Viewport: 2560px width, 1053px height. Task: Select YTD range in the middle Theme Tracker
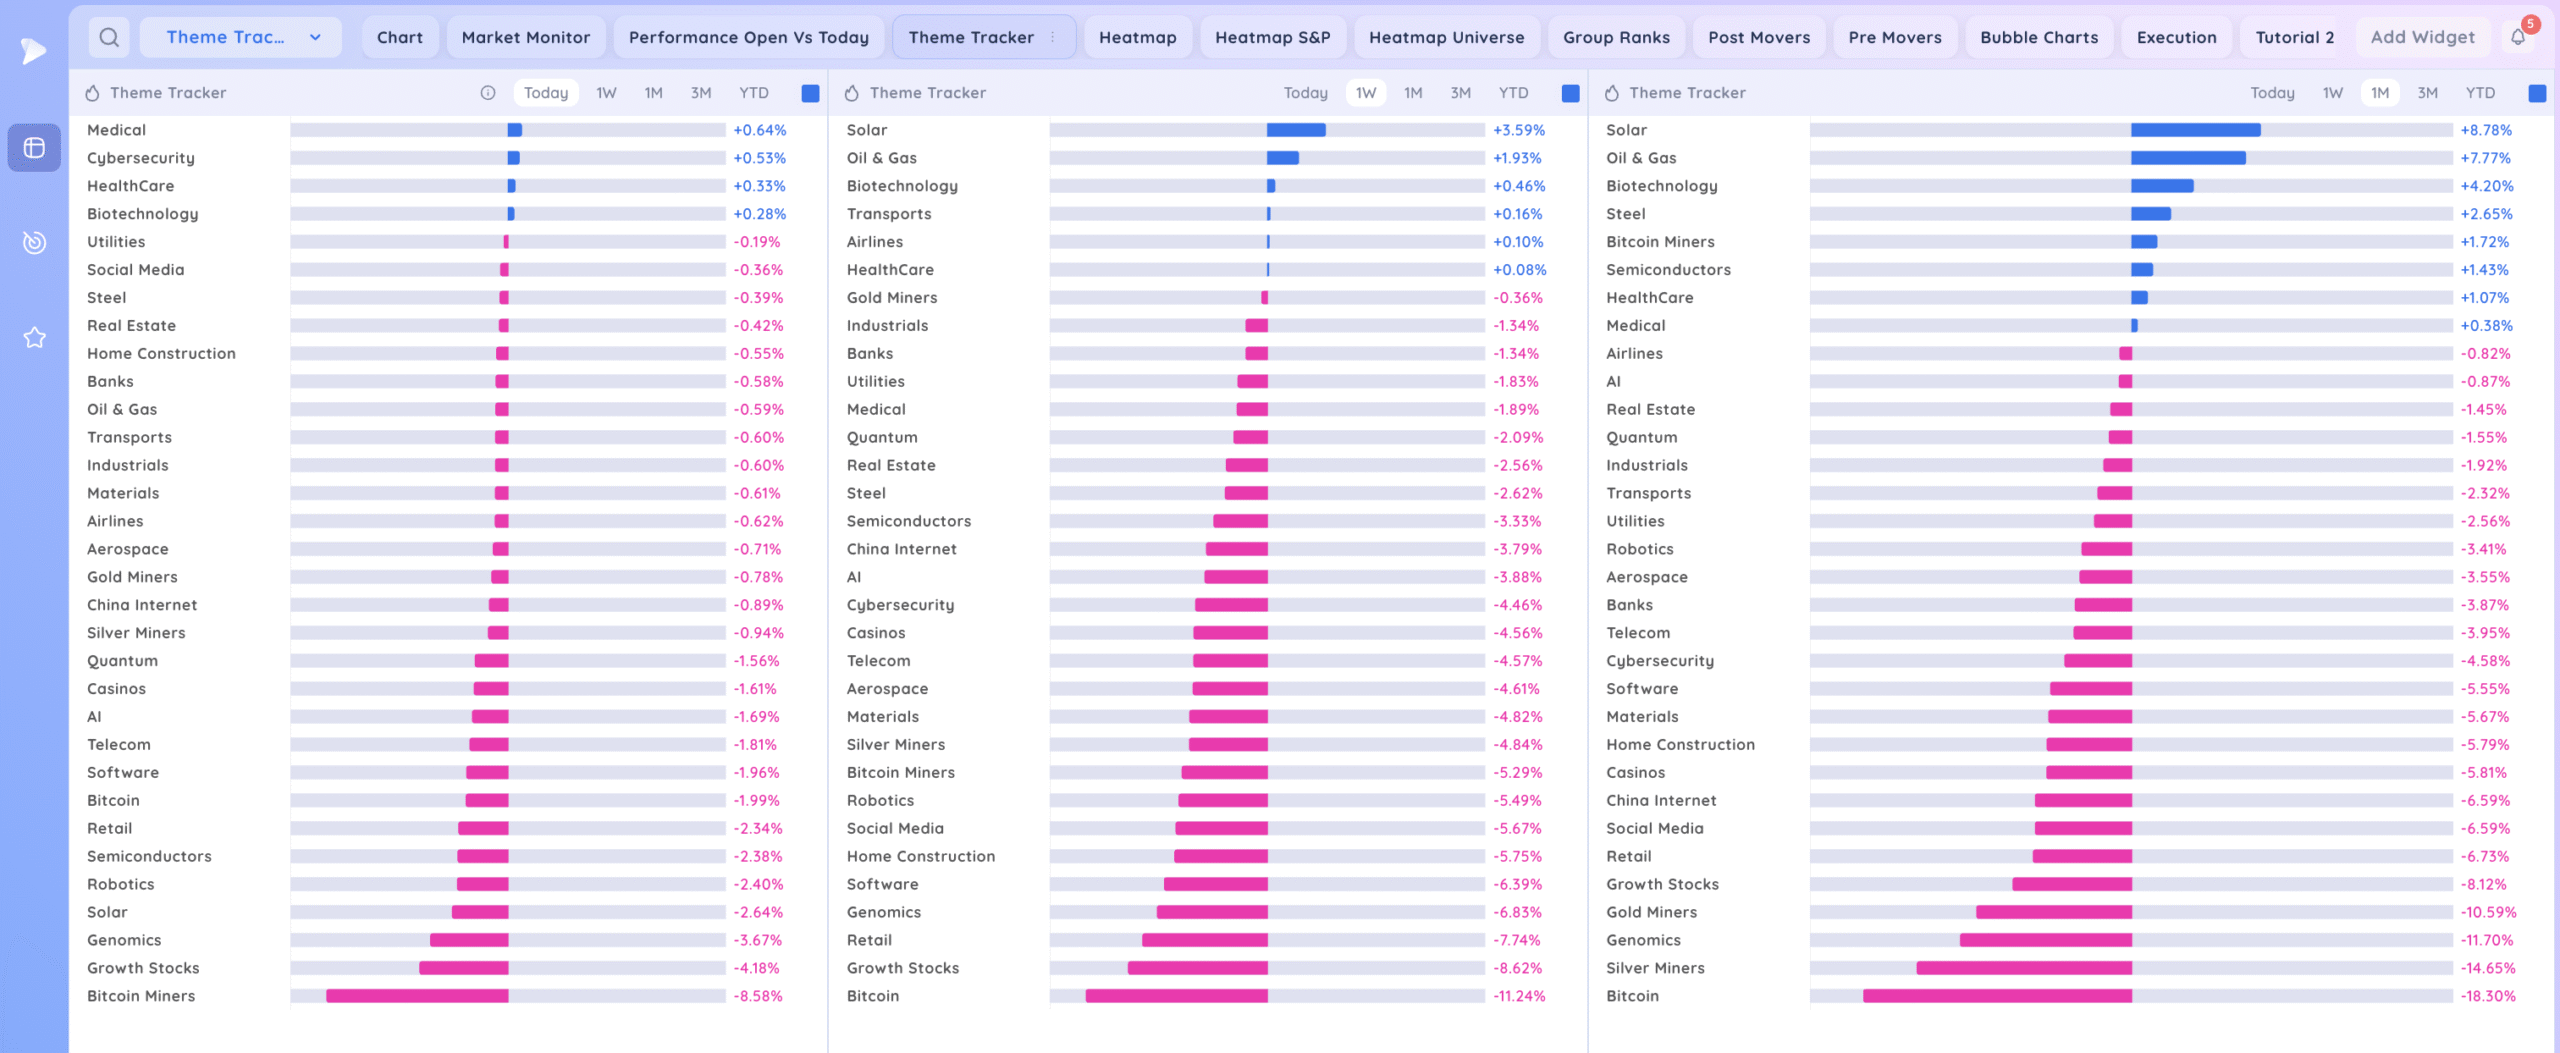[1513, 93]
